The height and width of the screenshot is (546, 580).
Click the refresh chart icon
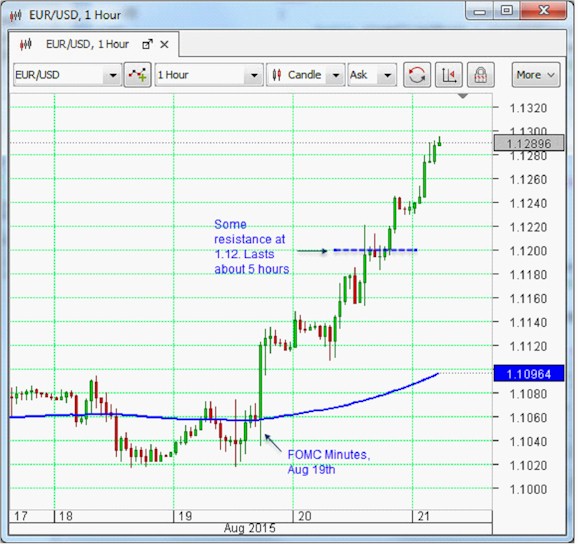tap(417, 75)
